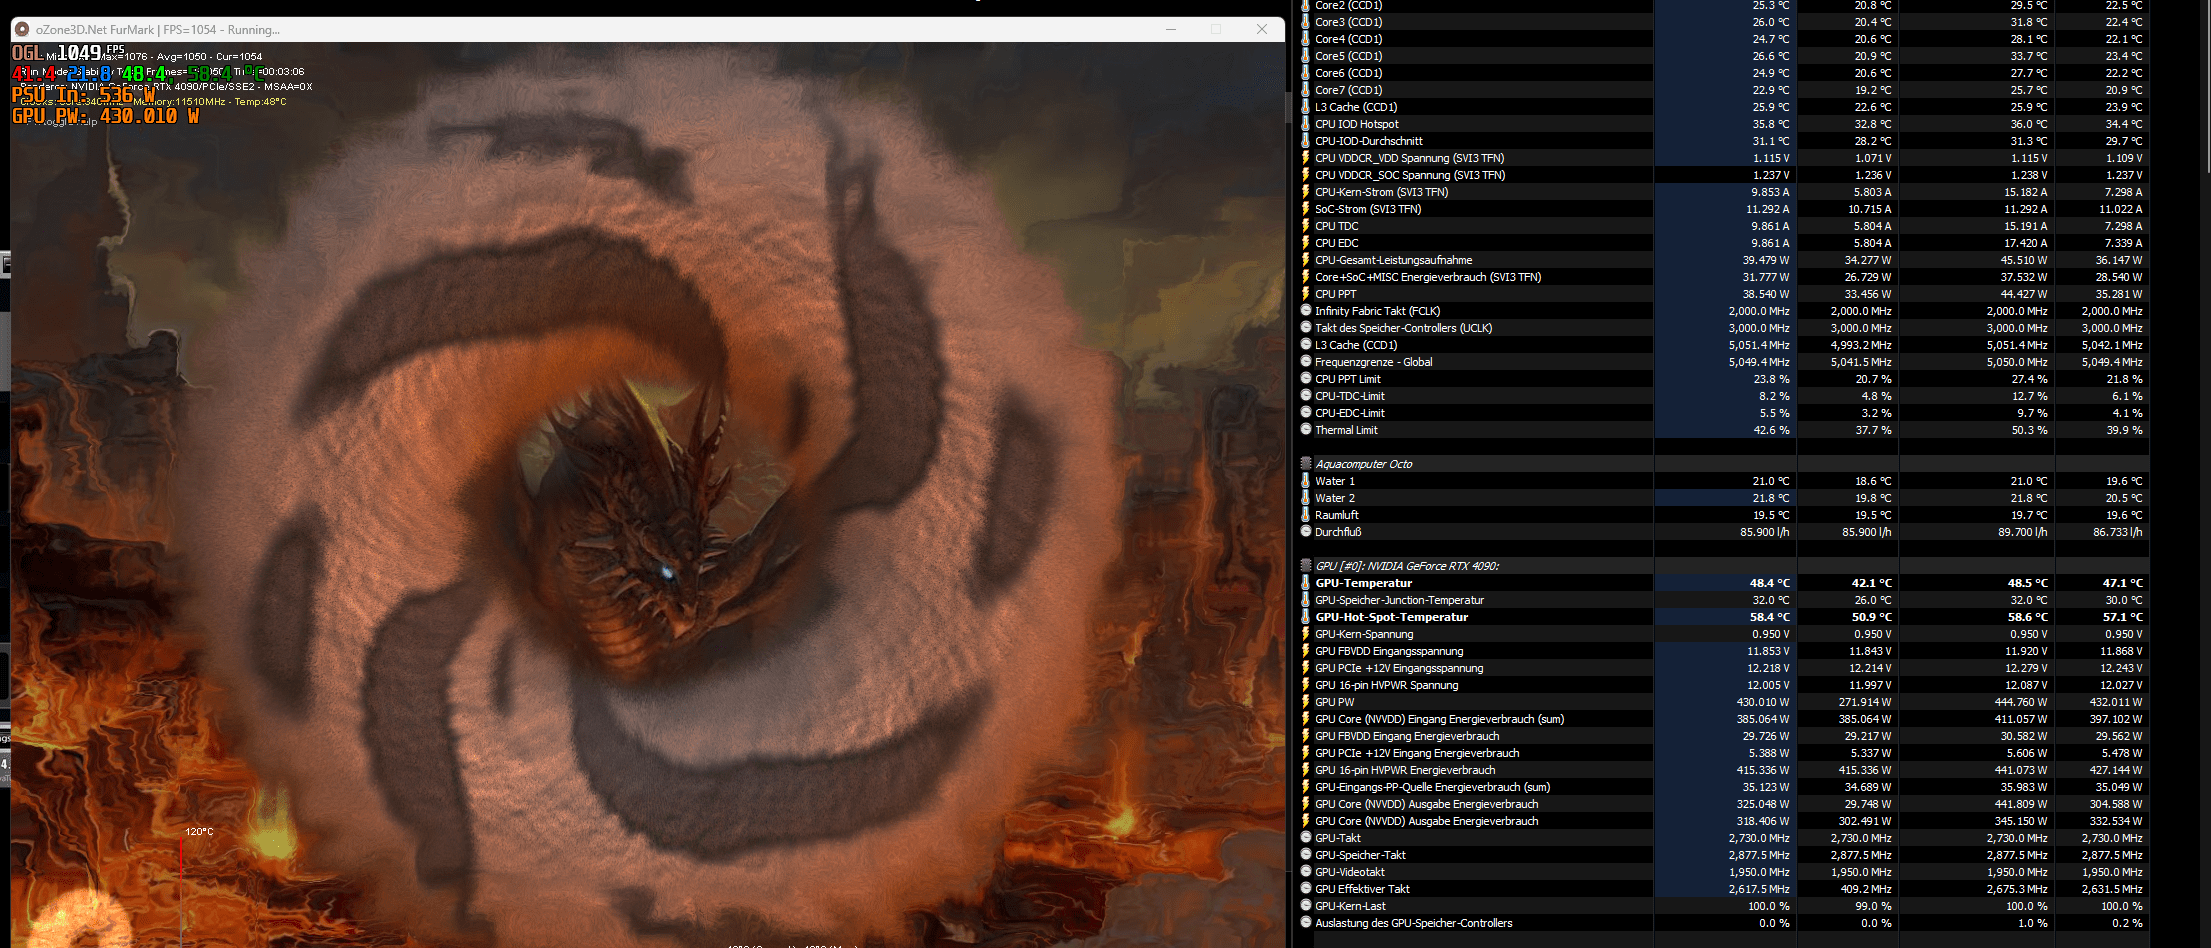Click the thermometer icon beside Core3 (CCD1)
This screenshot has height=948, width=2211.
(1305, 22)
